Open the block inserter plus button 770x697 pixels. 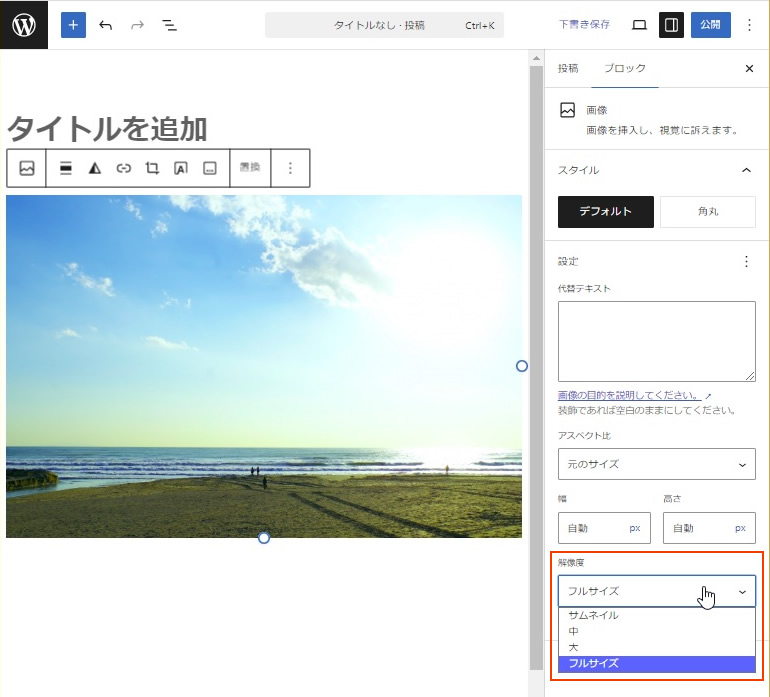[73, 25]
